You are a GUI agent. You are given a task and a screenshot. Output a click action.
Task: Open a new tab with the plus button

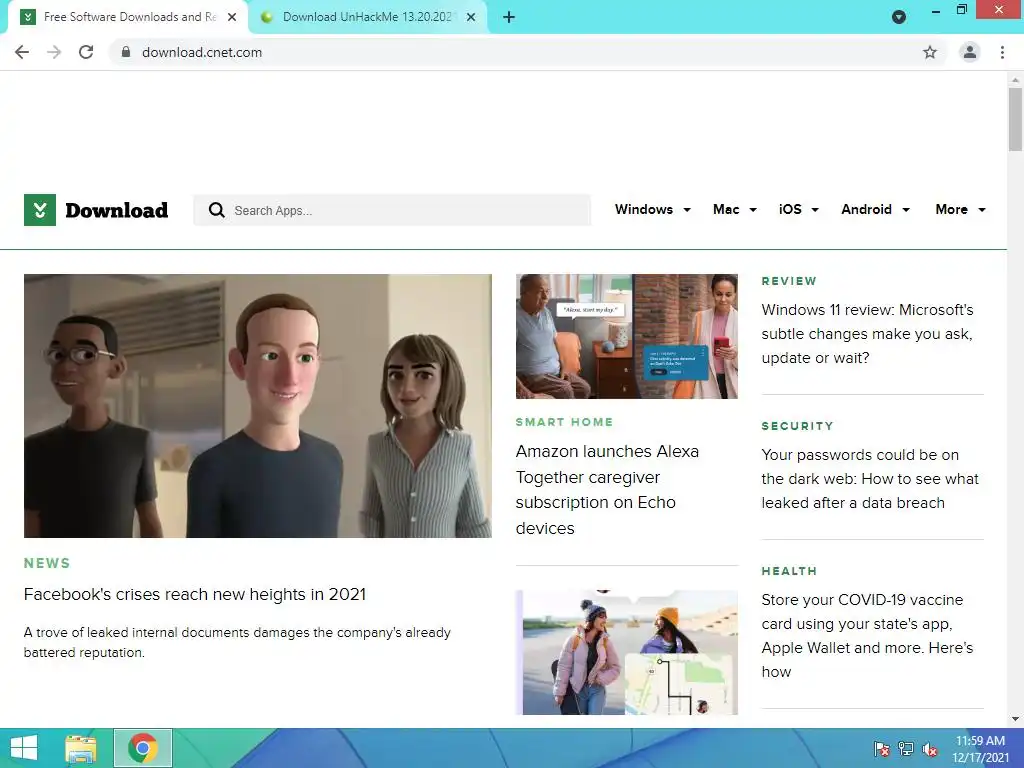point(509,17)
